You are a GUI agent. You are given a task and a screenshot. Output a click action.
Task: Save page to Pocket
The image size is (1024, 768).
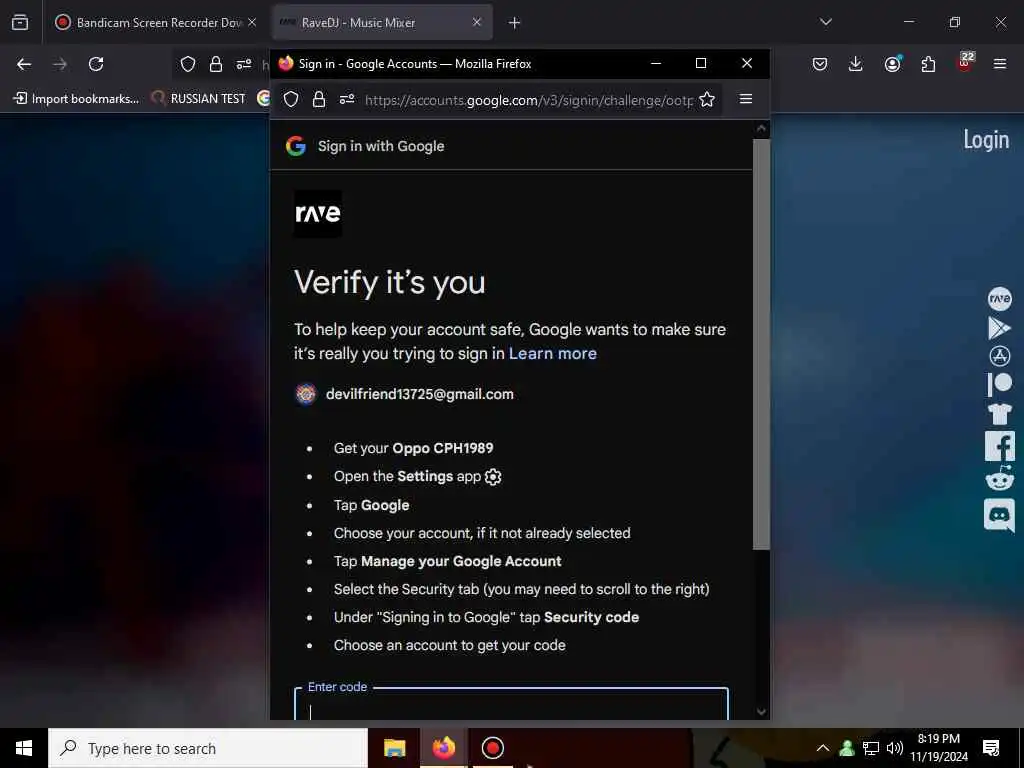(x=820, y=64)
